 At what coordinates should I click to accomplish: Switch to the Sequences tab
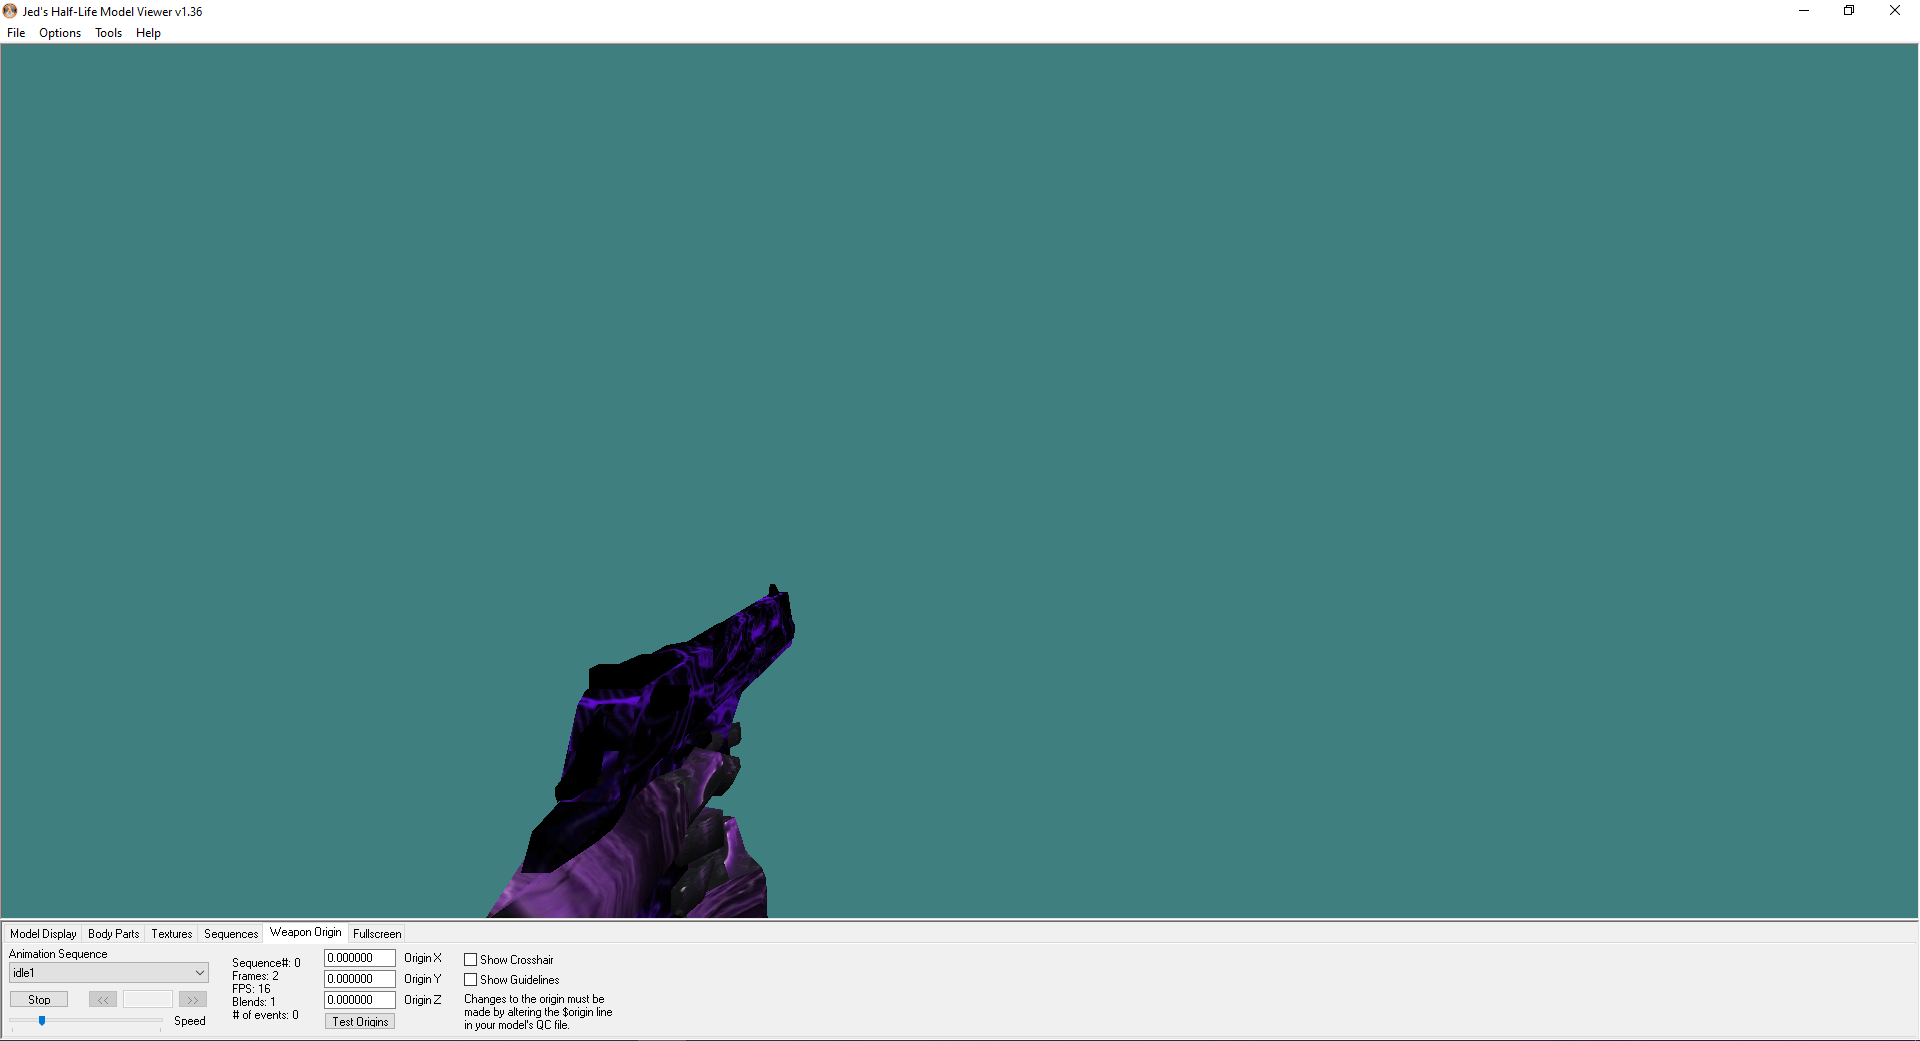(231, 934)
